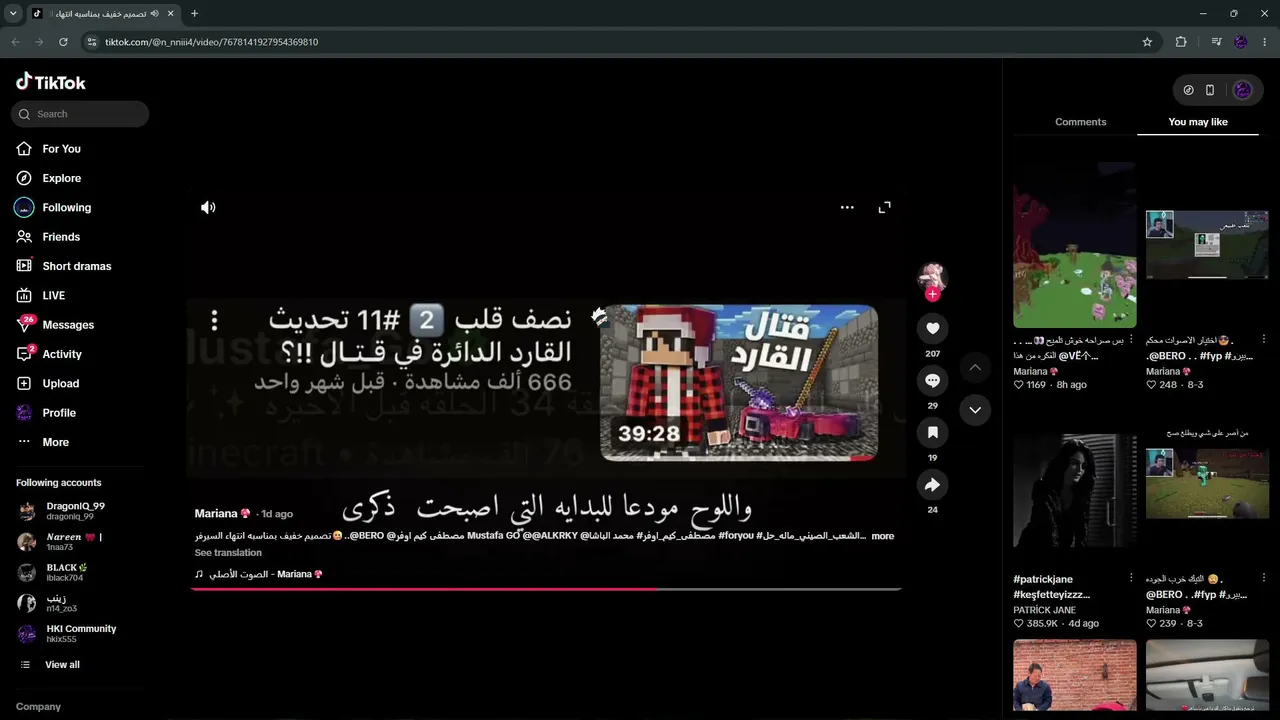Open Chrome media controls
The height and width of the screenshot is (720, 1280).
tap(1216, 42)
